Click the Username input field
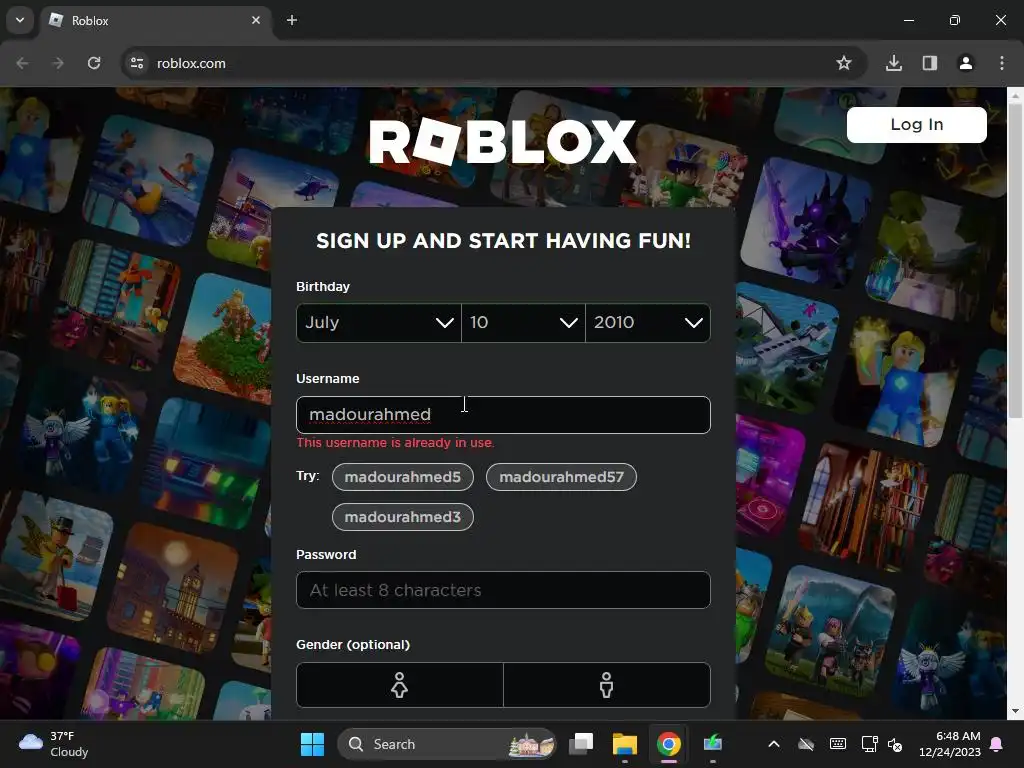The width and height of the screenshot is (1024, 768). [503, 415]
